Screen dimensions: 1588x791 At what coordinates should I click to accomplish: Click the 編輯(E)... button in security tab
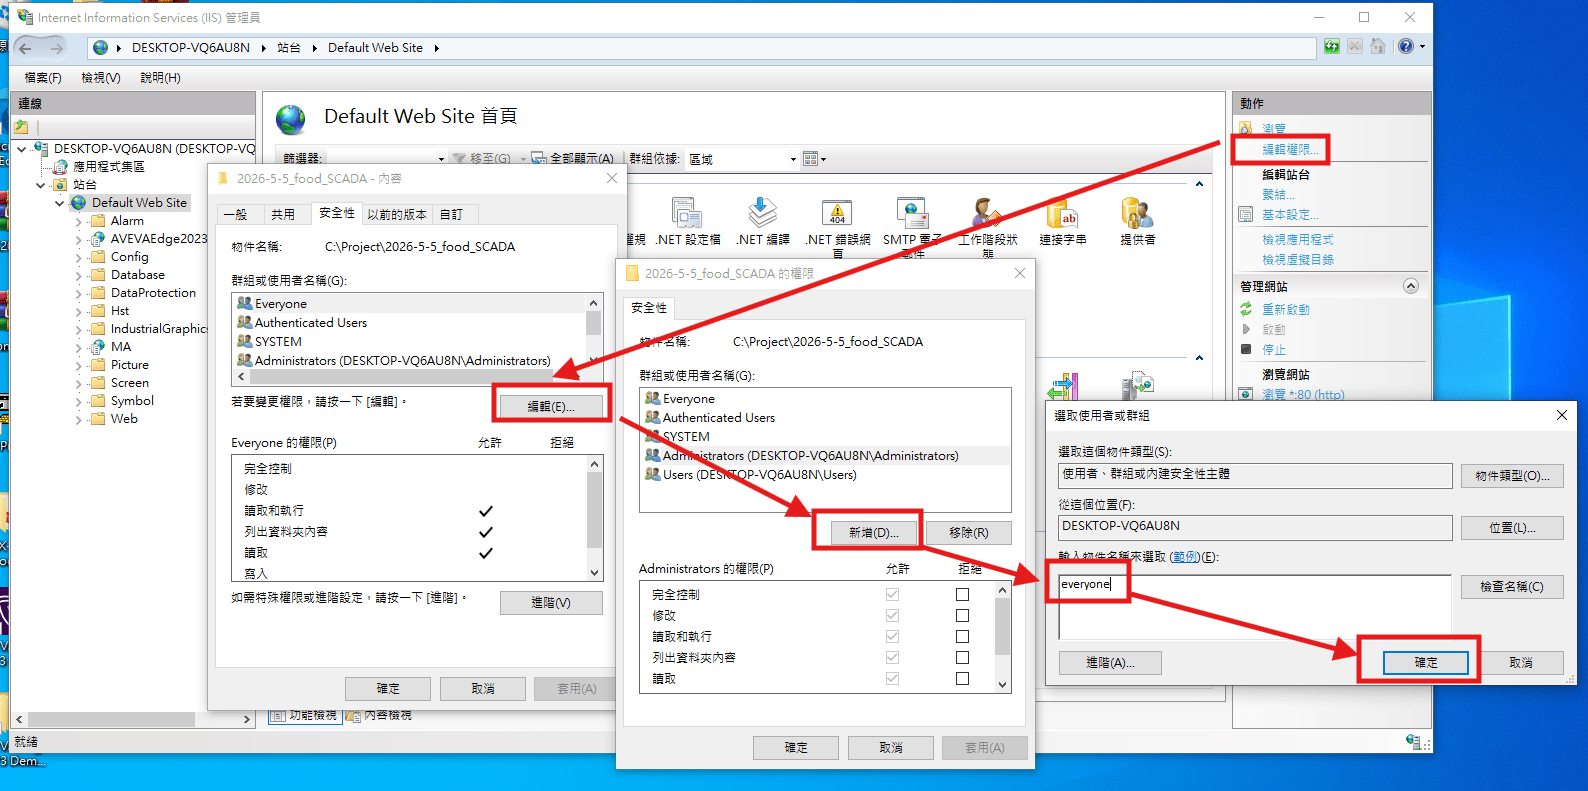[551, 406]
